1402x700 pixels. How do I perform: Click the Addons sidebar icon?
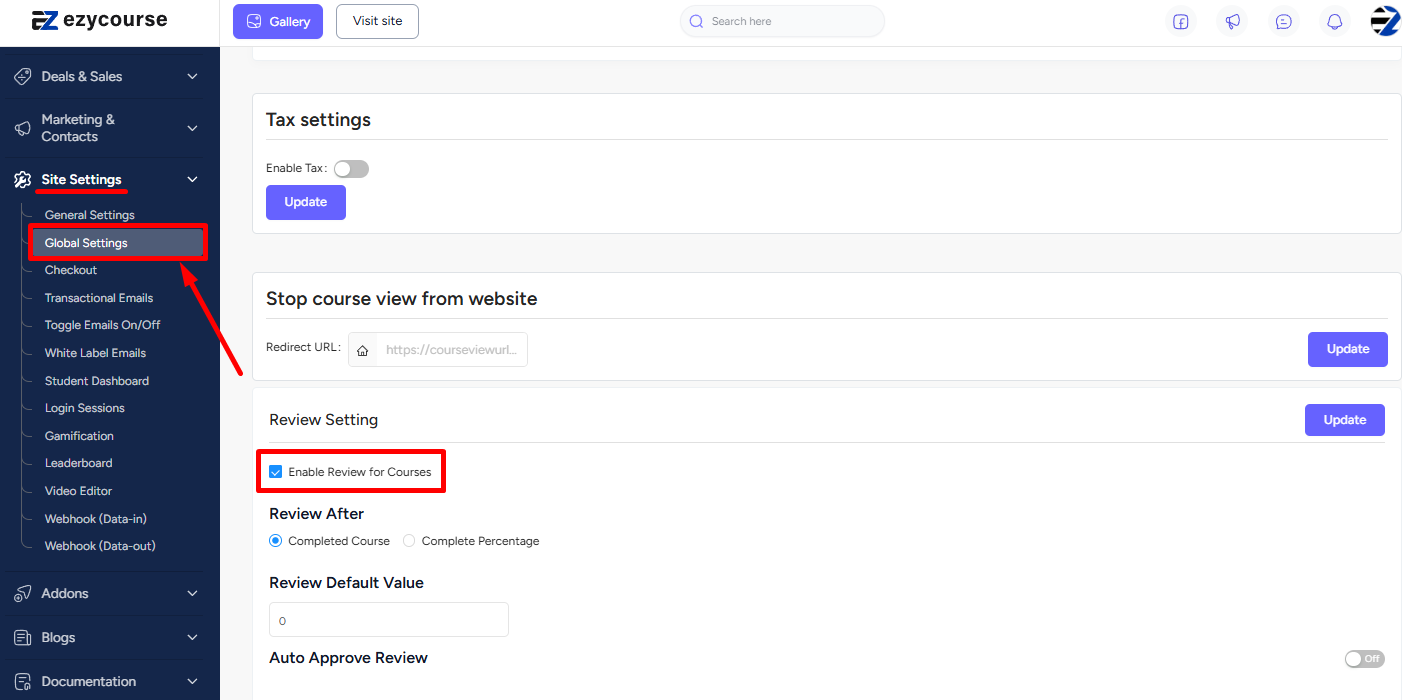pyautogui.click(x=22, y=594)
